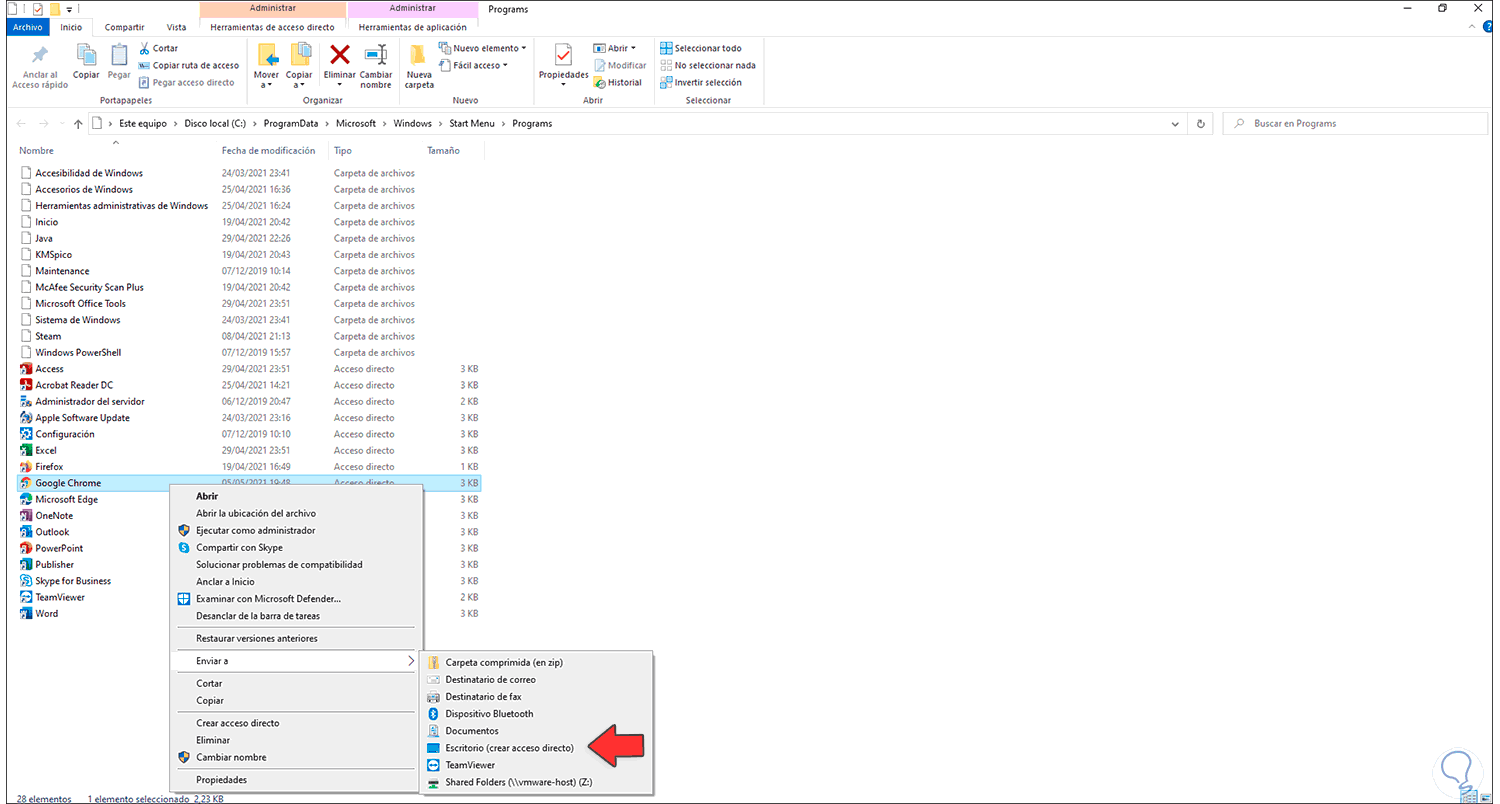
Task: Click the Pegar clipboard icon
Action: coord(119,55)
